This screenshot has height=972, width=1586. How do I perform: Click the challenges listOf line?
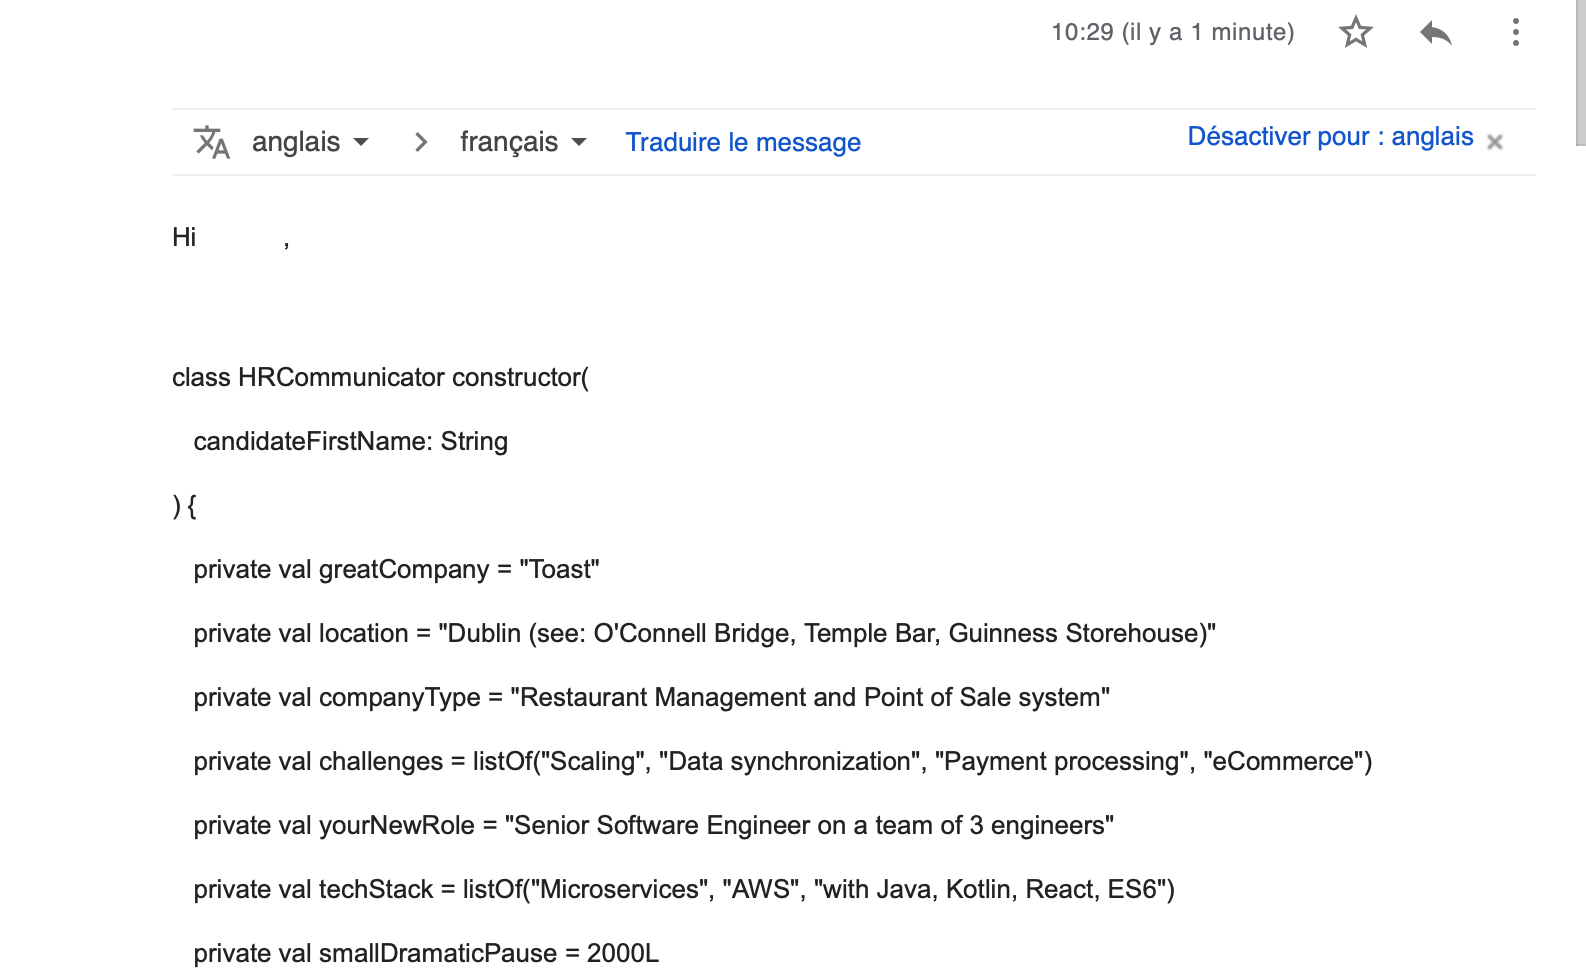[x=782, y=761]
